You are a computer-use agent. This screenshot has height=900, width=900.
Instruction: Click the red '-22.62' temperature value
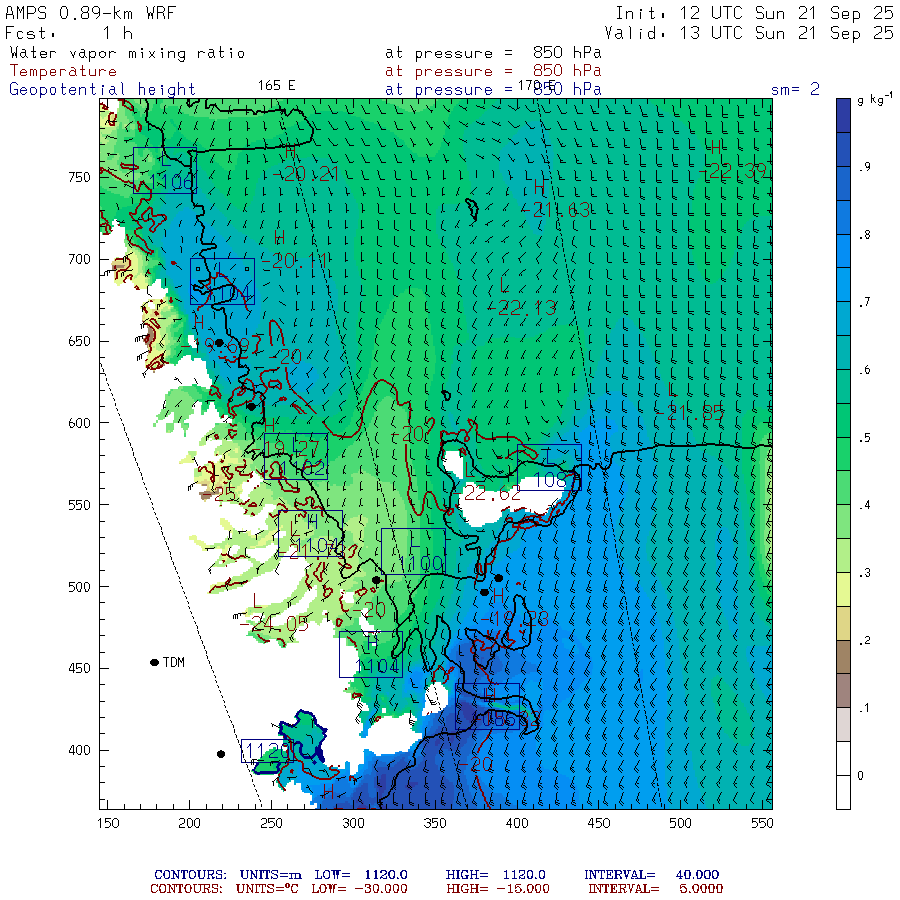487,493
